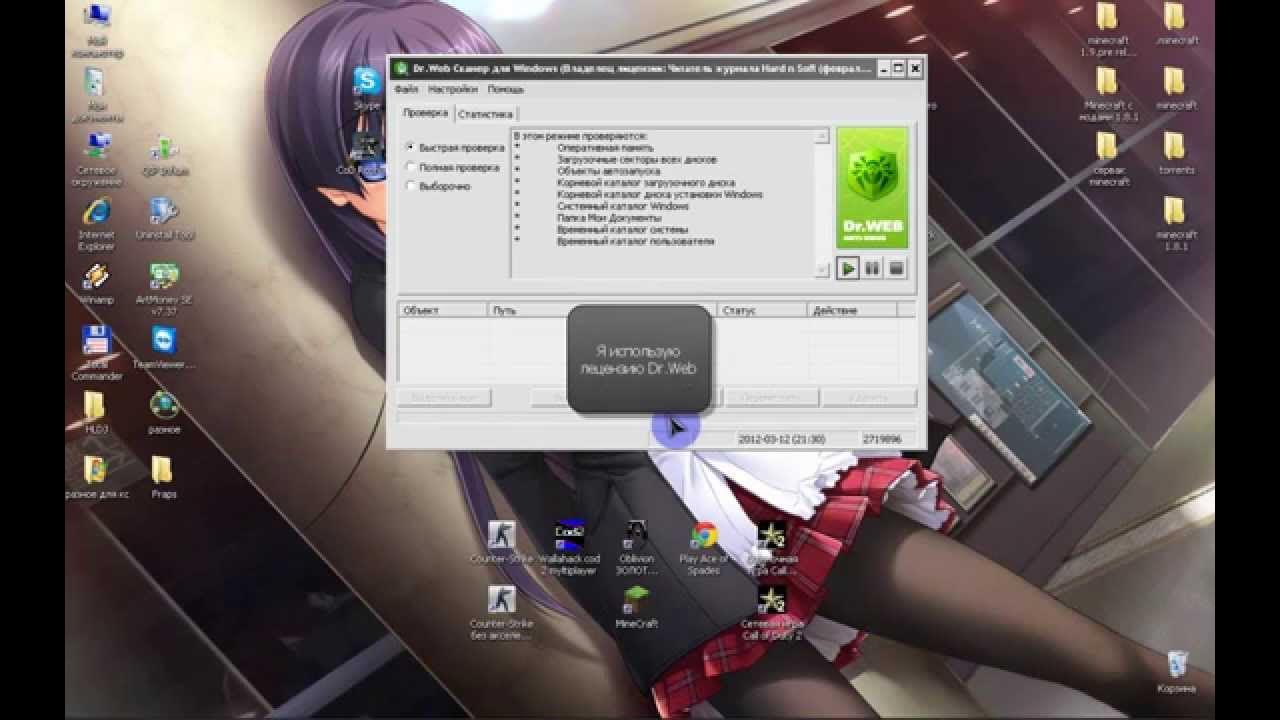
Task: Open the HLDJ folder
Action: 94,413
